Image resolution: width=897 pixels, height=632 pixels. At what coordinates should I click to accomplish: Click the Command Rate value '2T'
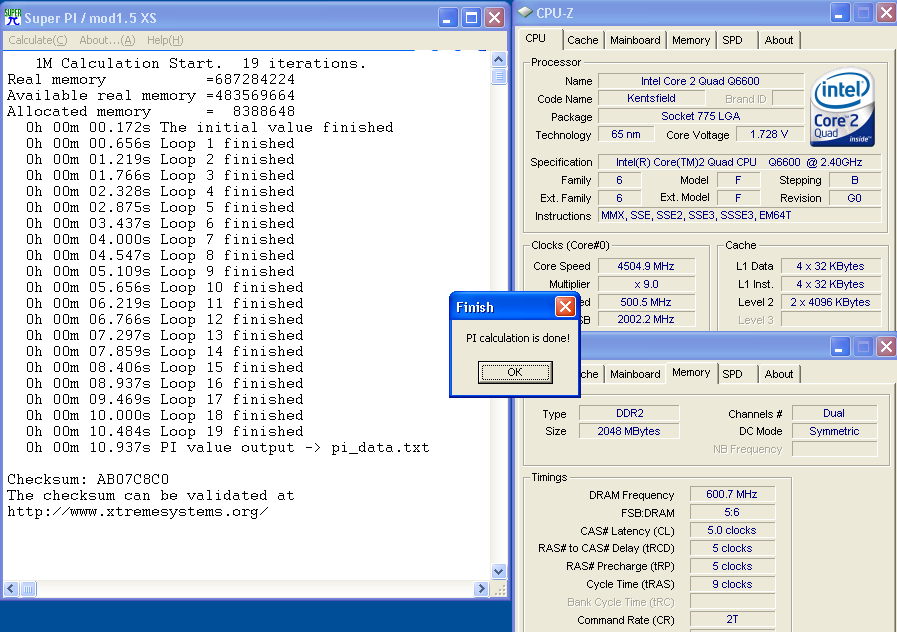pos(732,619)
